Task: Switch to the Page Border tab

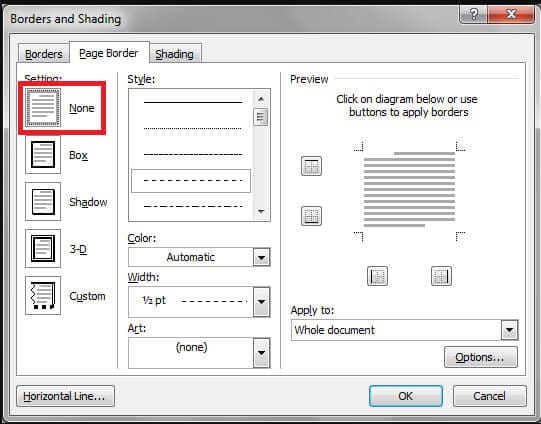Action: coord(109,53)
